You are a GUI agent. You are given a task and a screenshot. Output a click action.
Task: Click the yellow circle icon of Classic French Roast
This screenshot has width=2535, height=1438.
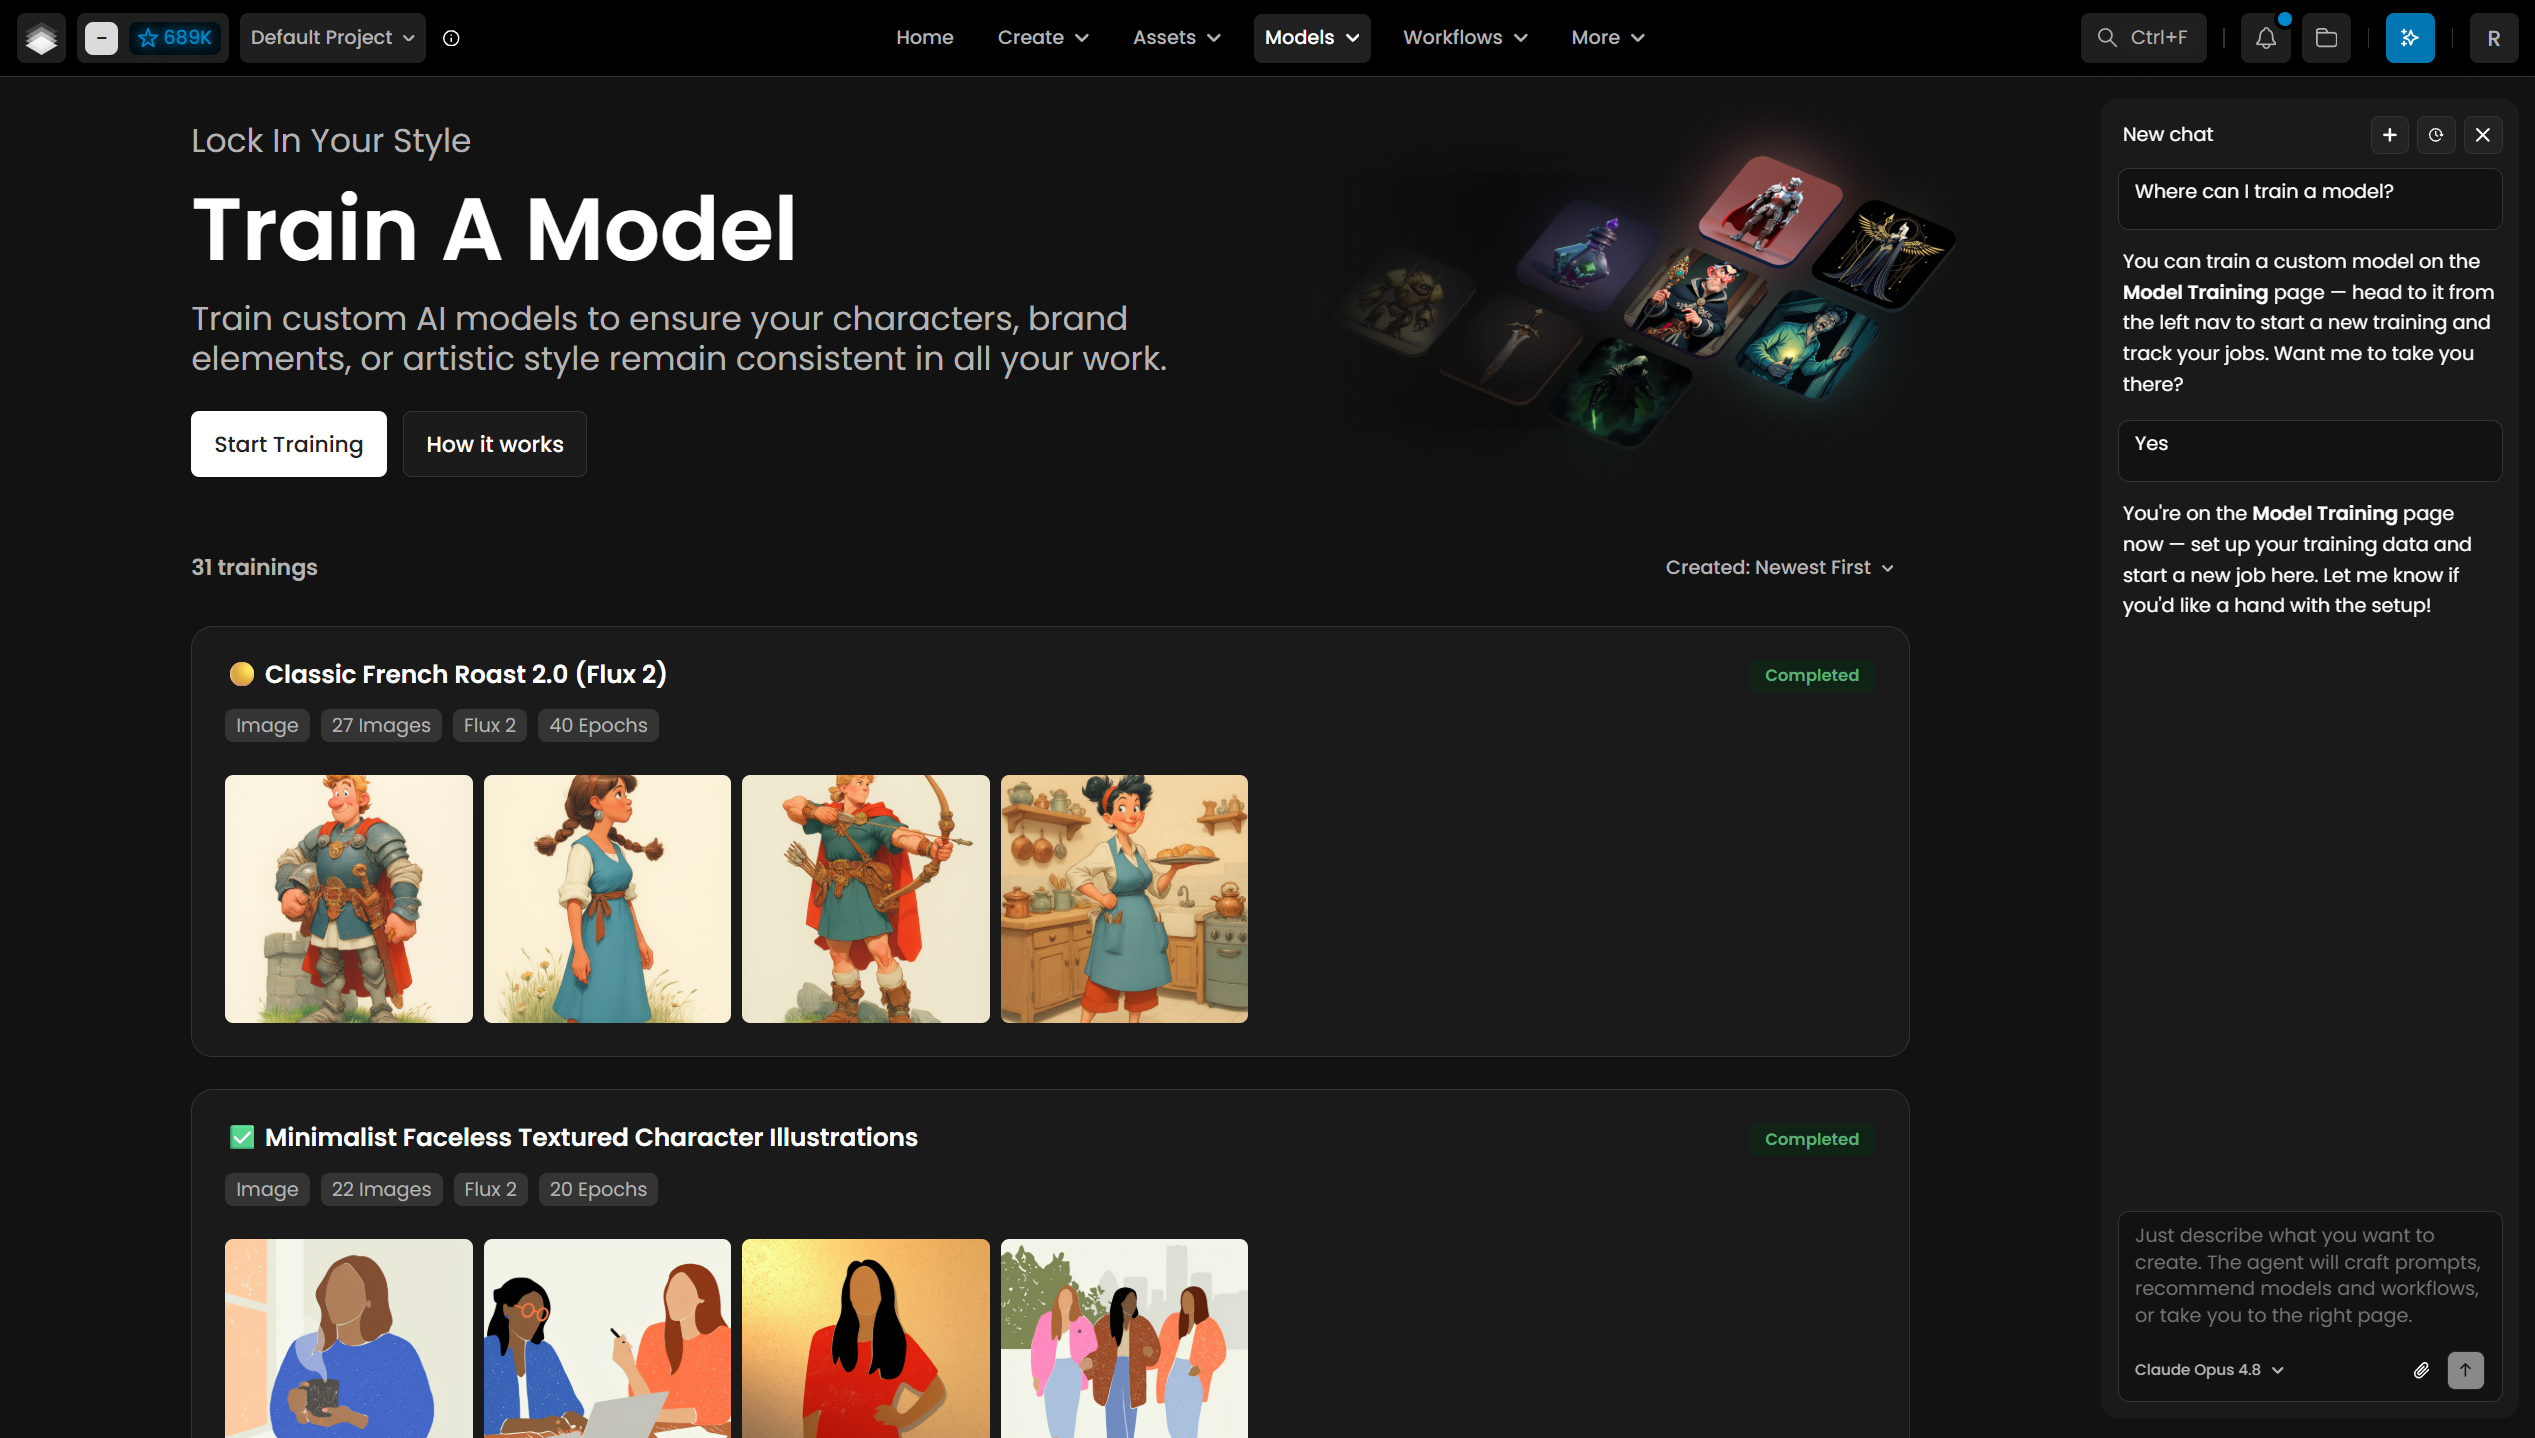point(241,674)
